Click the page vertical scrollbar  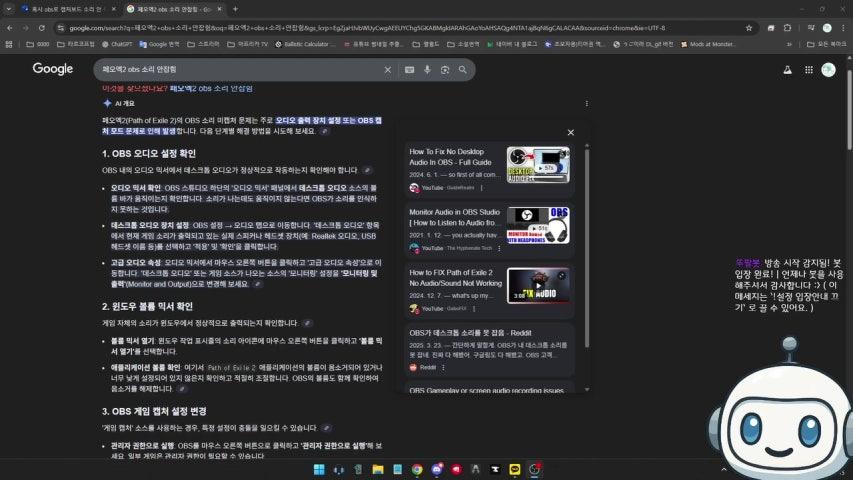click(x=849, y=110)
